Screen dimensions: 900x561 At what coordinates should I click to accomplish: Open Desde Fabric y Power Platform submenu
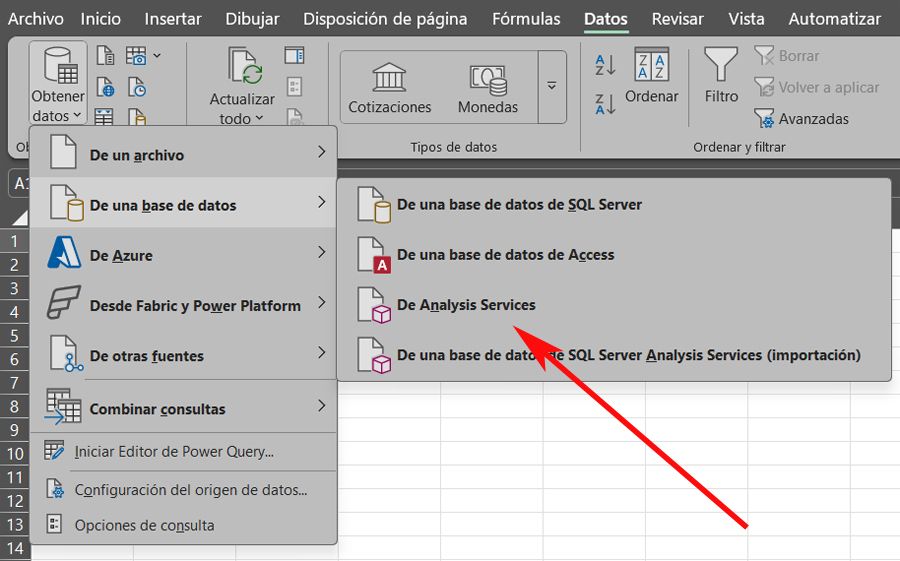[x=183, y=304]
